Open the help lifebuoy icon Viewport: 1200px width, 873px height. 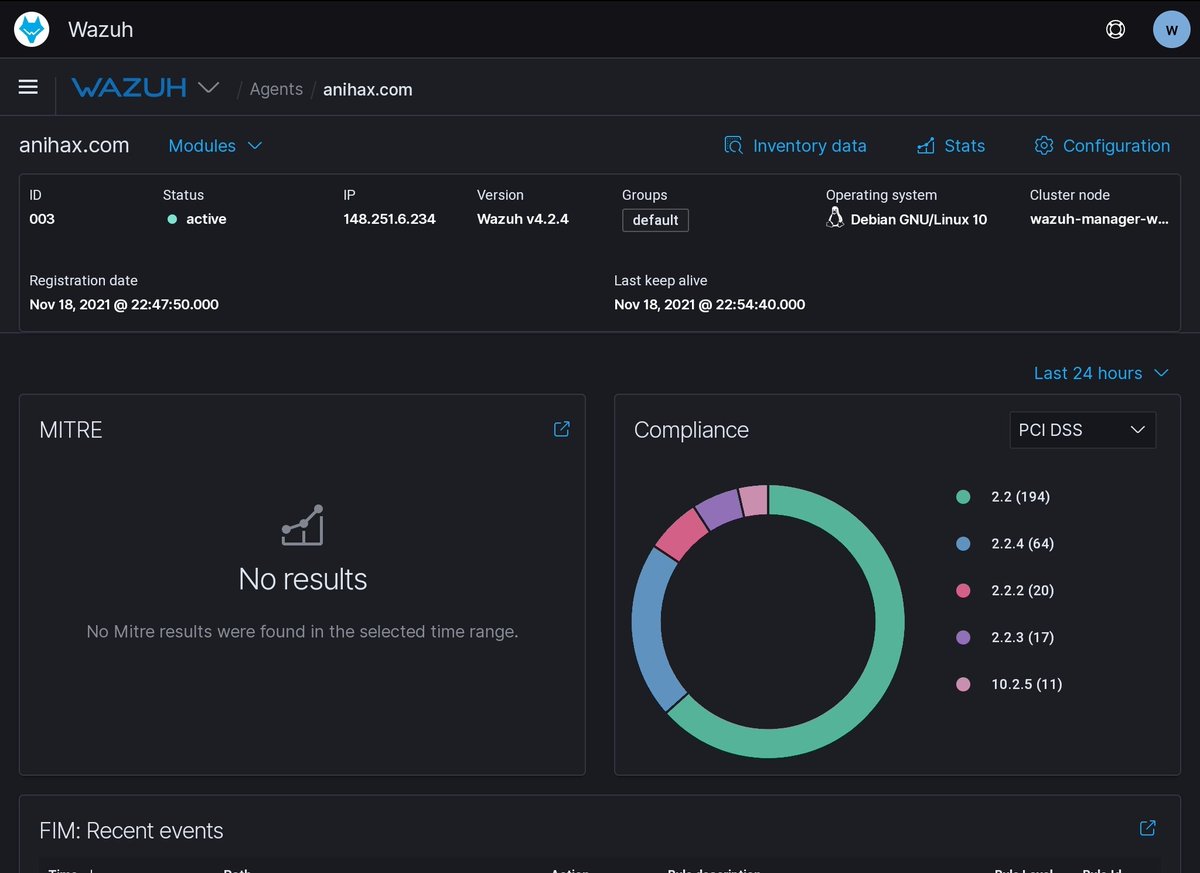[1116, 29]
